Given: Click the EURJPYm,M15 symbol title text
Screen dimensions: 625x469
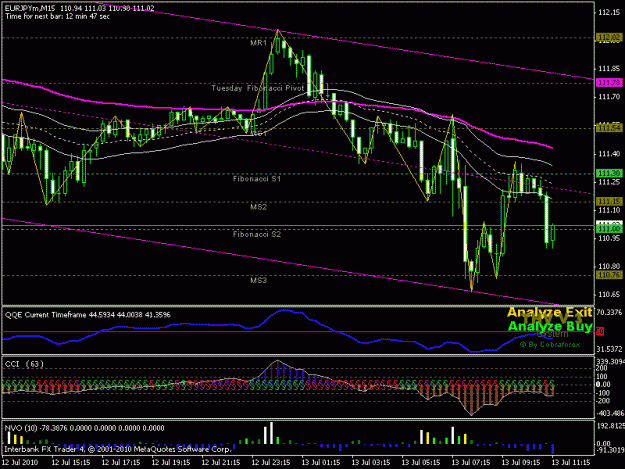Looking at the screenshot, I should tap(30, 8).
